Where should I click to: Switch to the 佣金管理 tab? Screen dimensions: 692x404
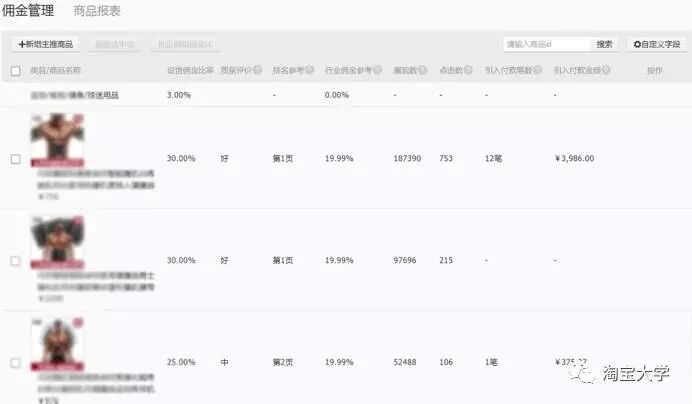(x=28, y=10)
